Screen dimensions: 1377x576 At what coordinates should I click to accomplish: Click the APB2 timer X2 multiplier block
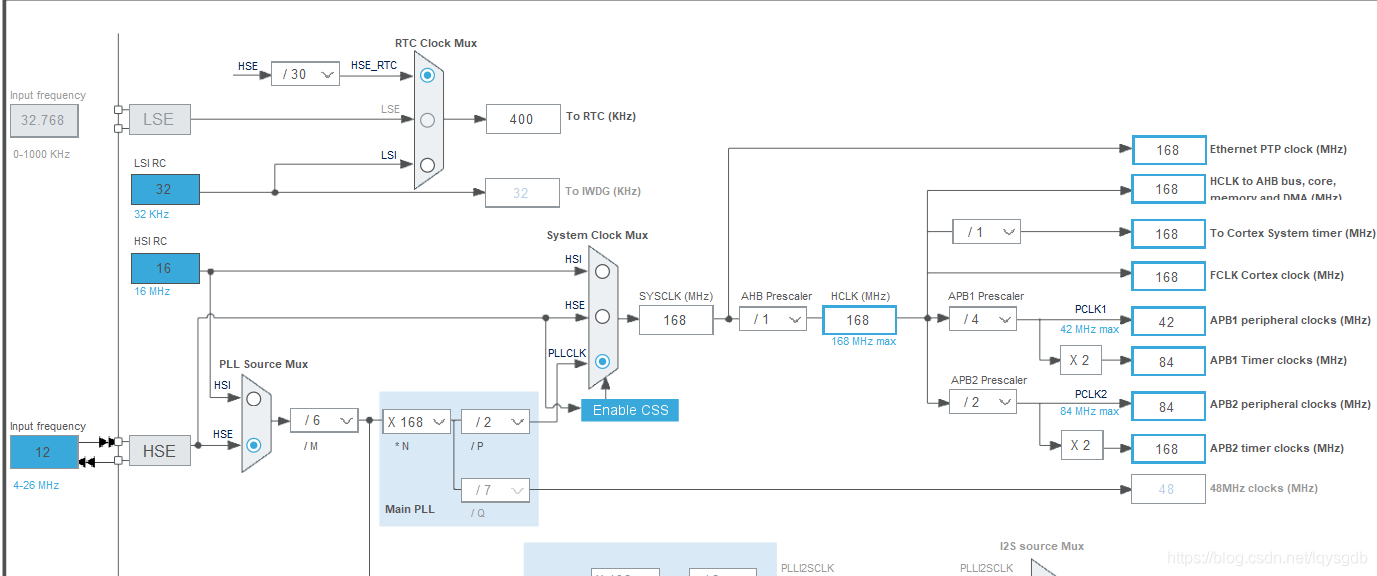[x=1082, y=444]
